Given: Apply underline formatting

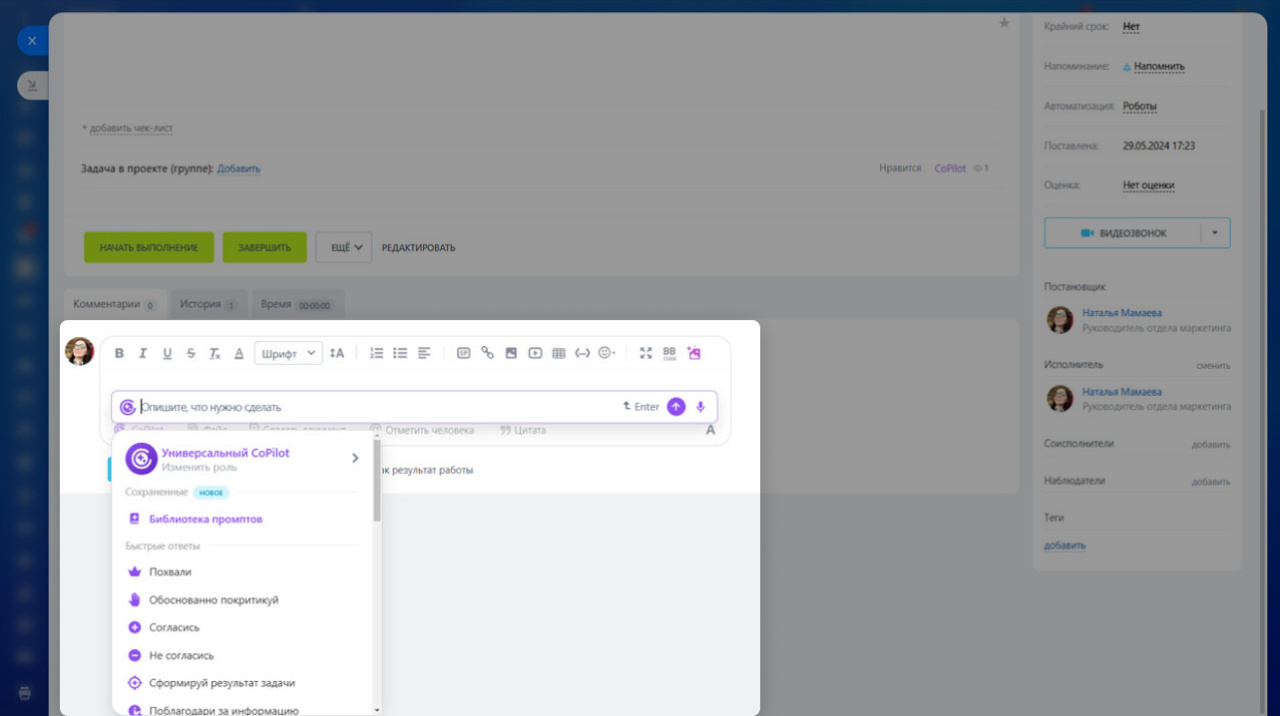Looking at the screenshot, I should [x=167, y=353].
